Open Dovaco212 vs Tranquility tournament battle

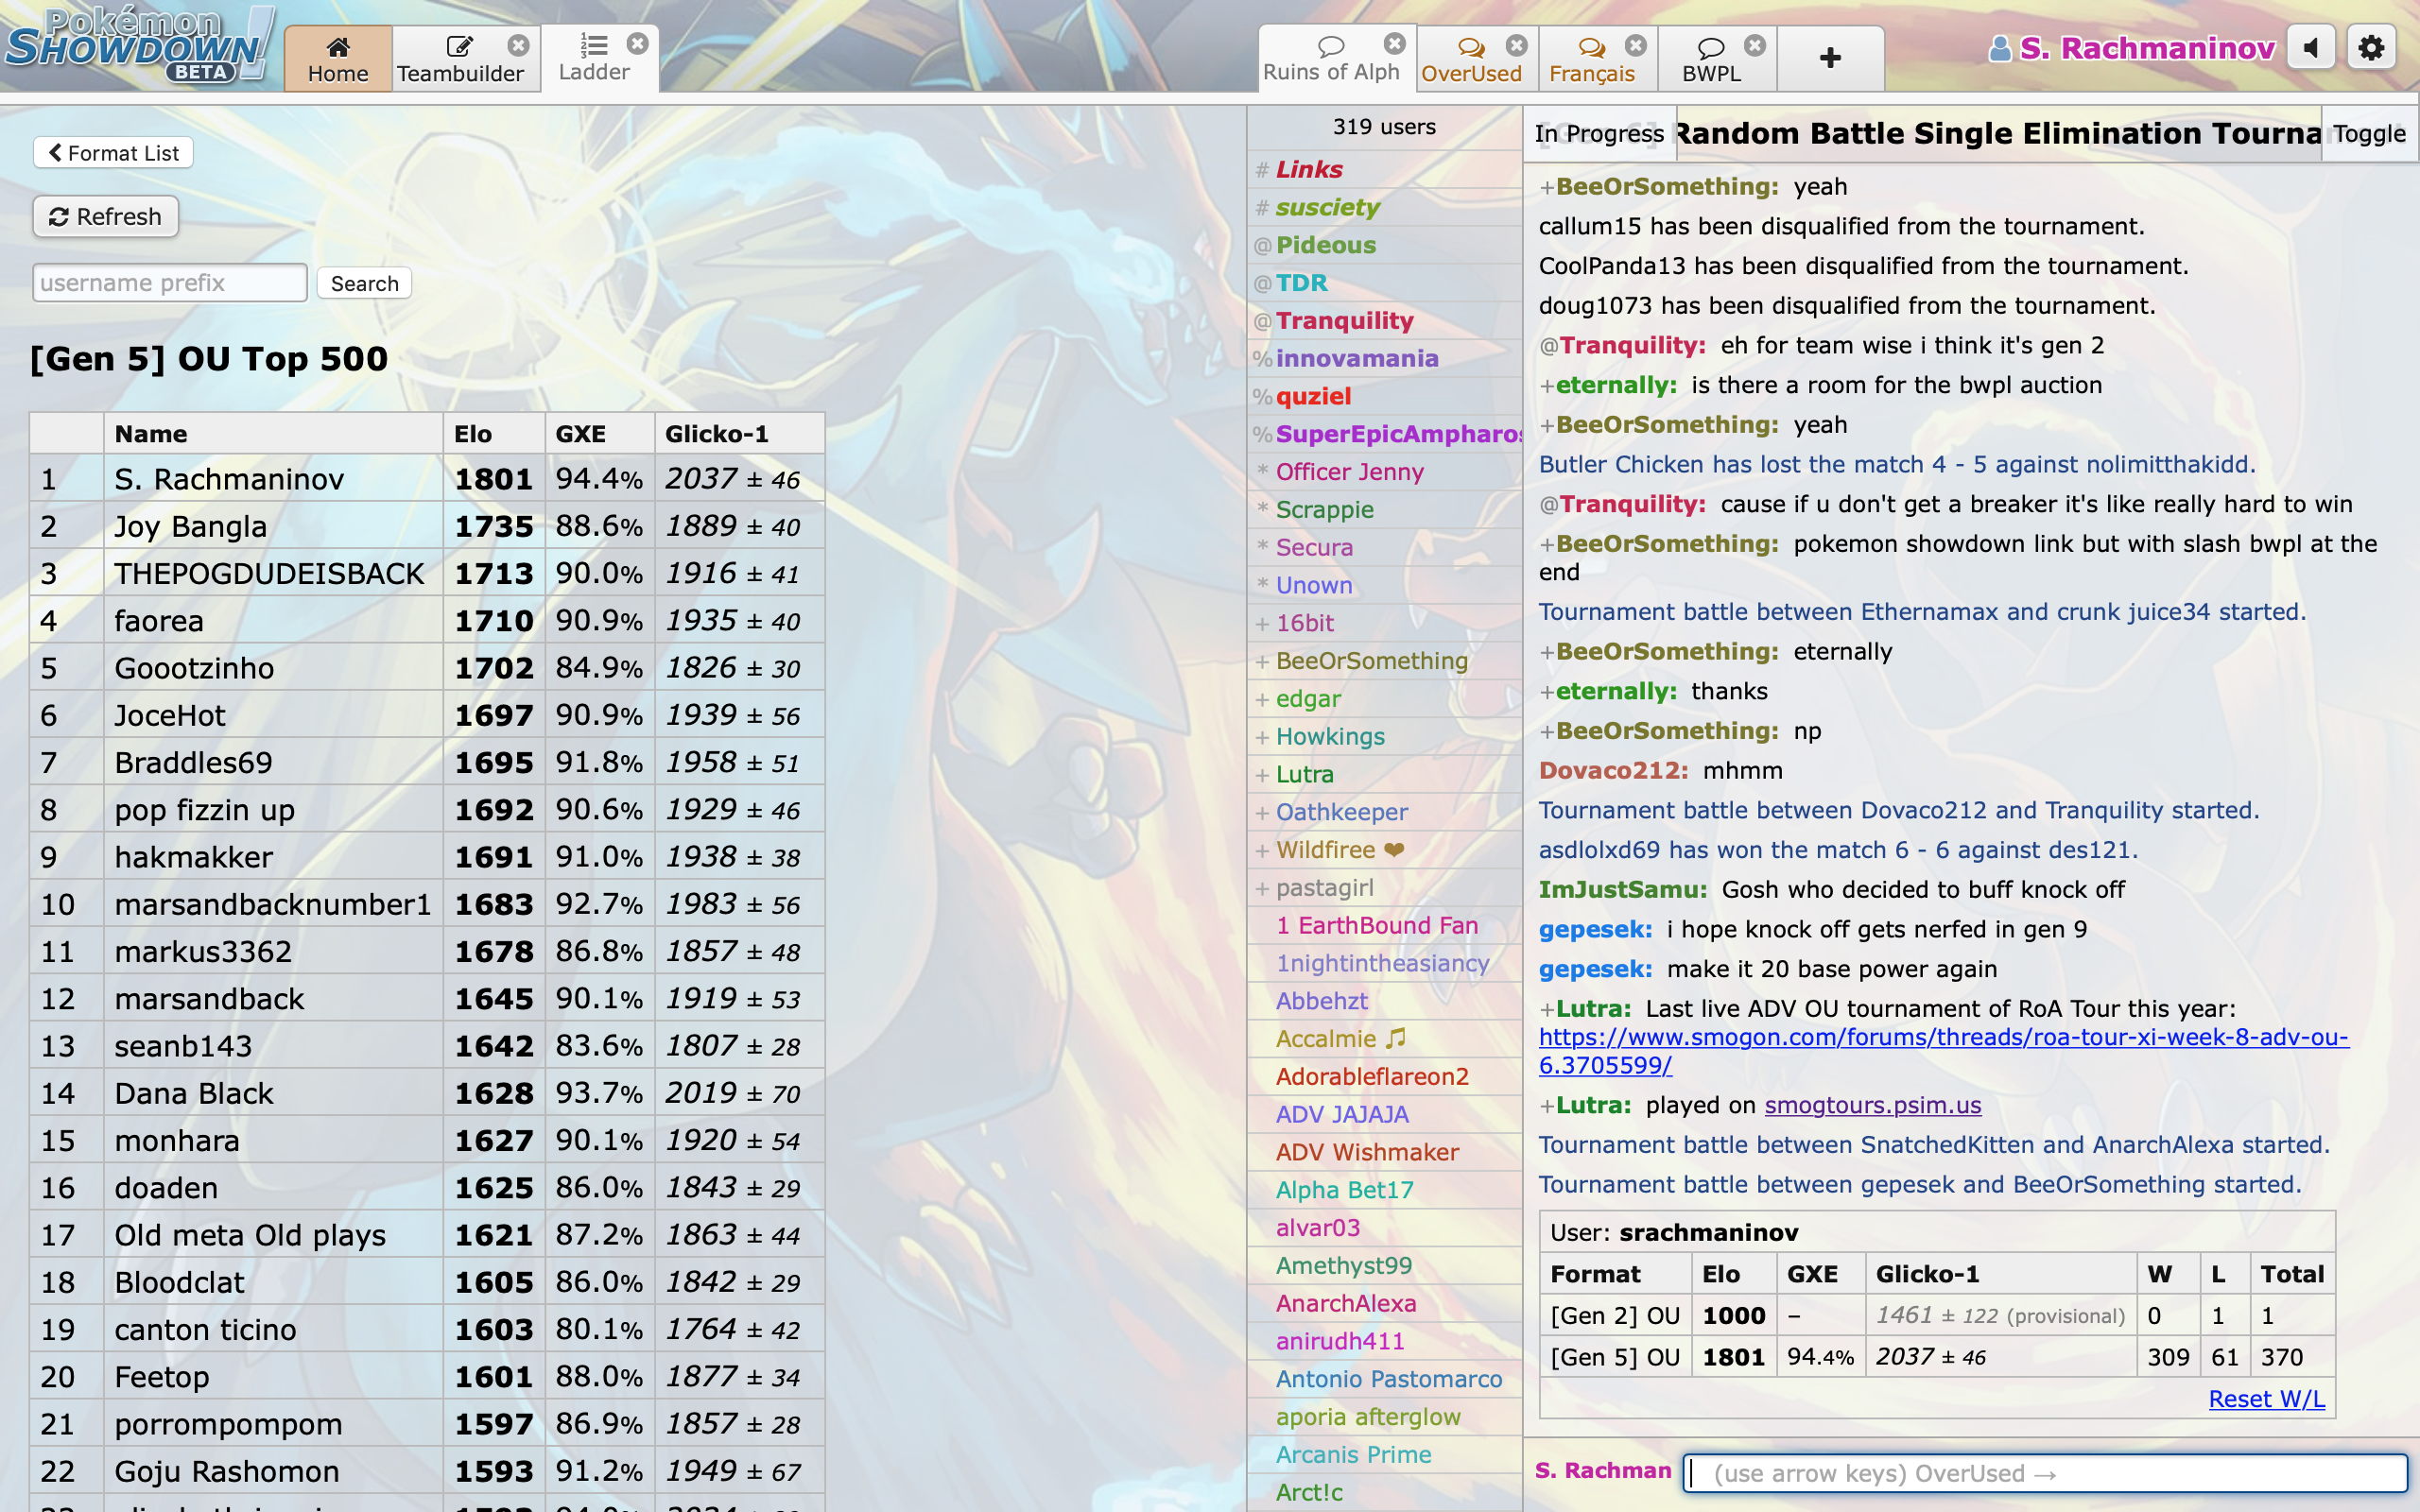click(1899, 810)
